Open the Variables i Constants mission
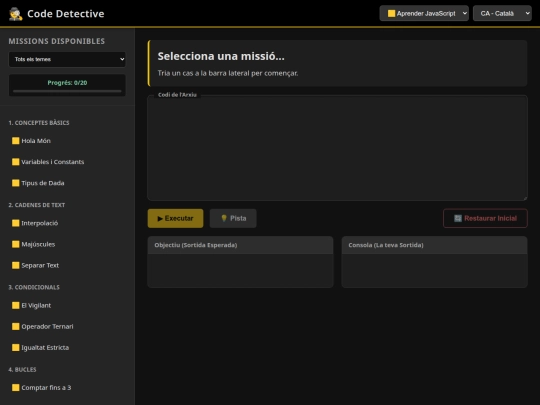 pos(67,162)
